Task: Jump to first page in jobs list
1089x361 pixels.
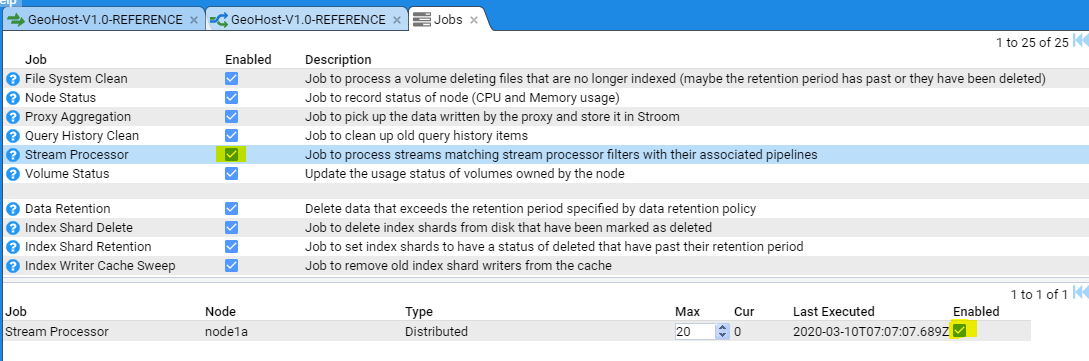Action: click(x=1081, y=42)
